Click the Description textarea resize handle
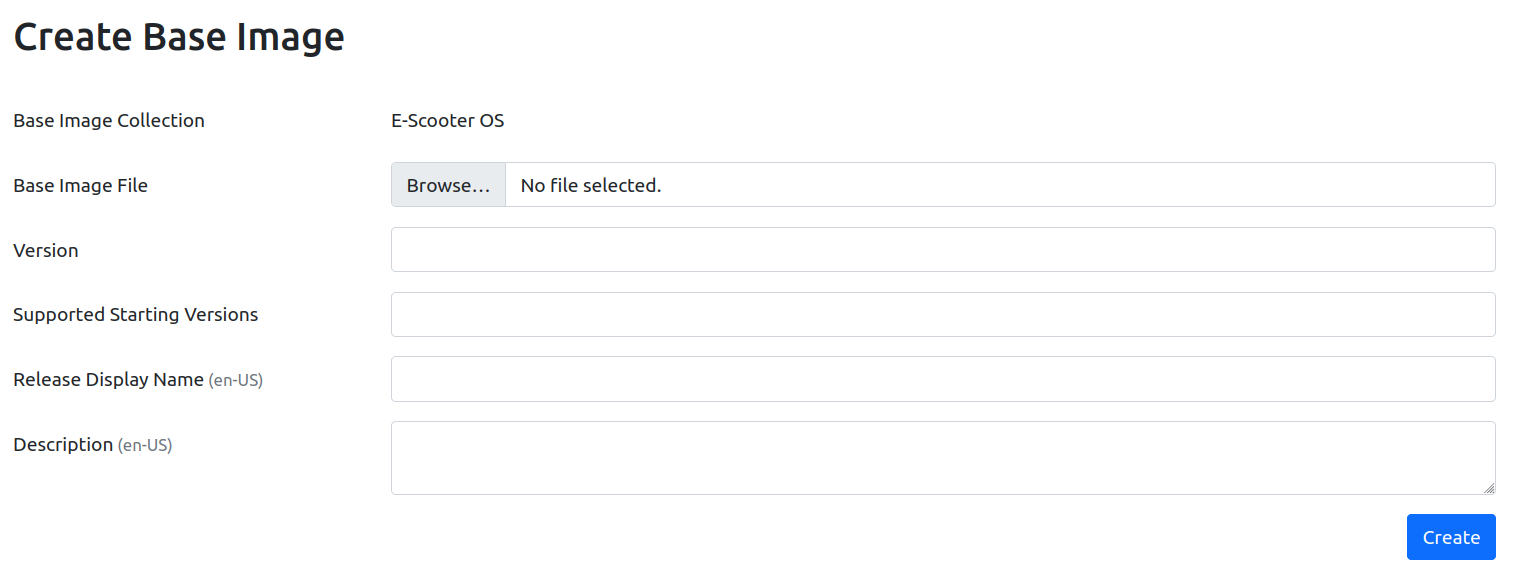 1489,489
